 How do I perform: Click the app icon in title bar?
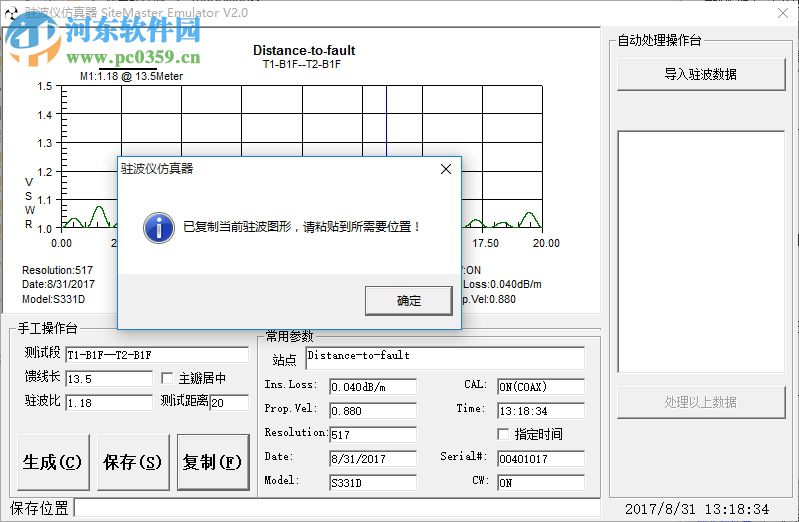(11, 13)
